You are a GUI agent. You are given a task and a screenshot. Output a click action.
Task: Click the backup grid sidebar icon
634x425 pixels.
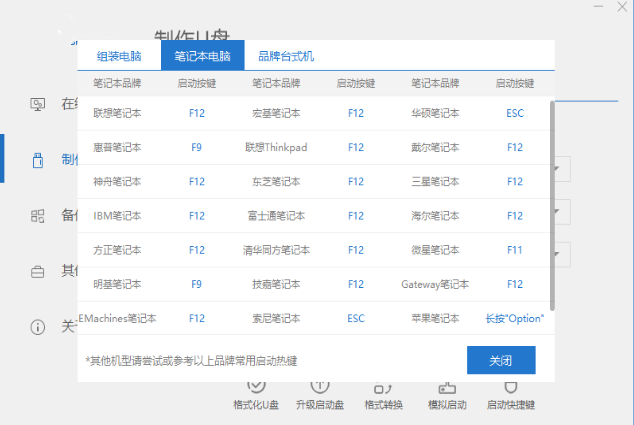[x=38, y=216]
